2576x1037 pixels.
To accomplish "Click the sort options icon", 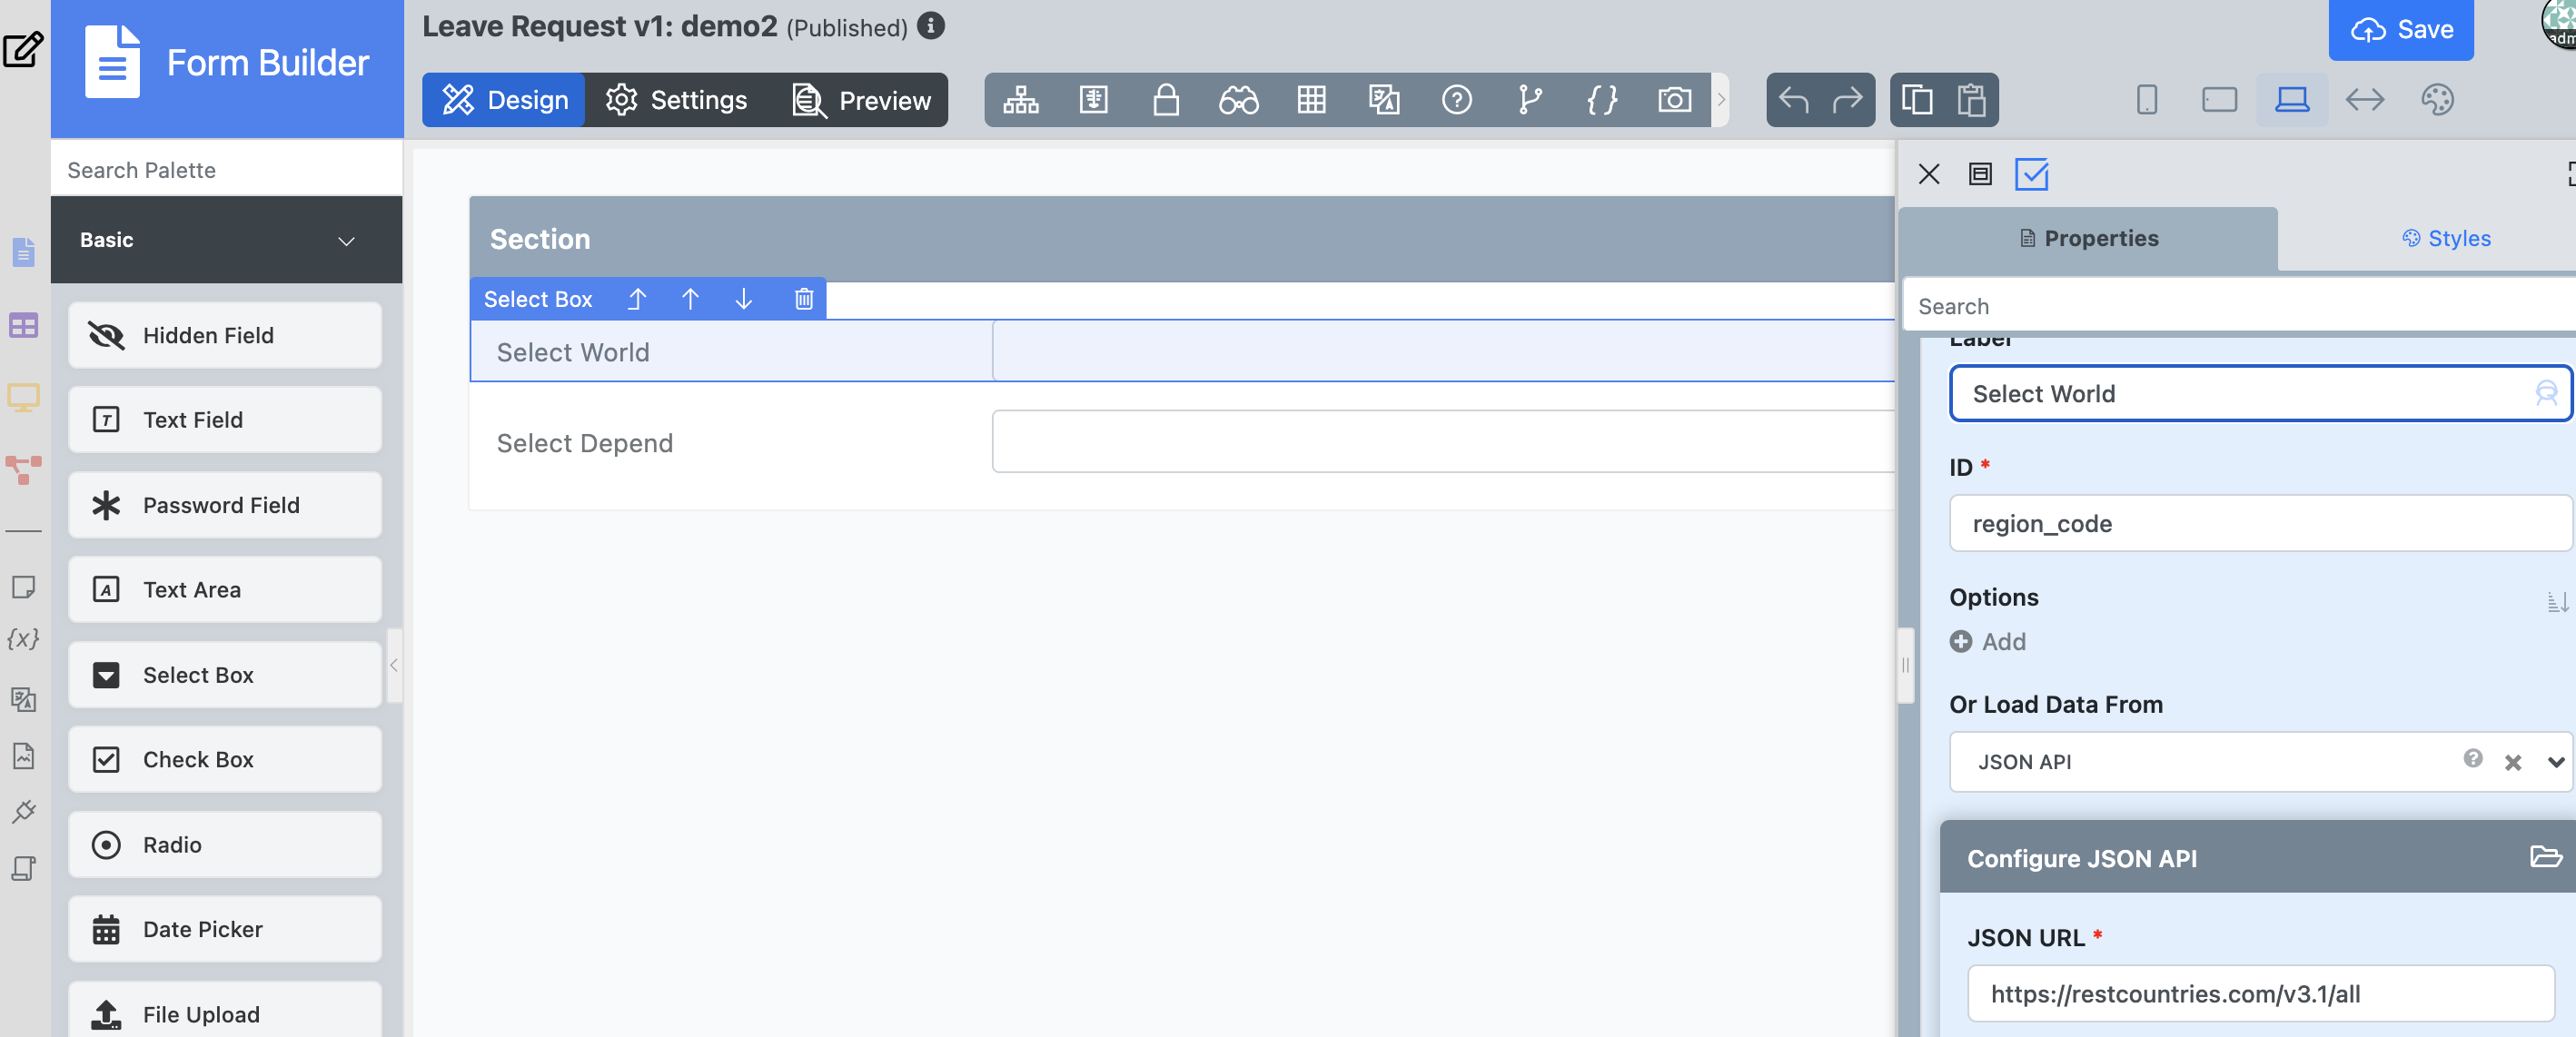I will 2557,601.
